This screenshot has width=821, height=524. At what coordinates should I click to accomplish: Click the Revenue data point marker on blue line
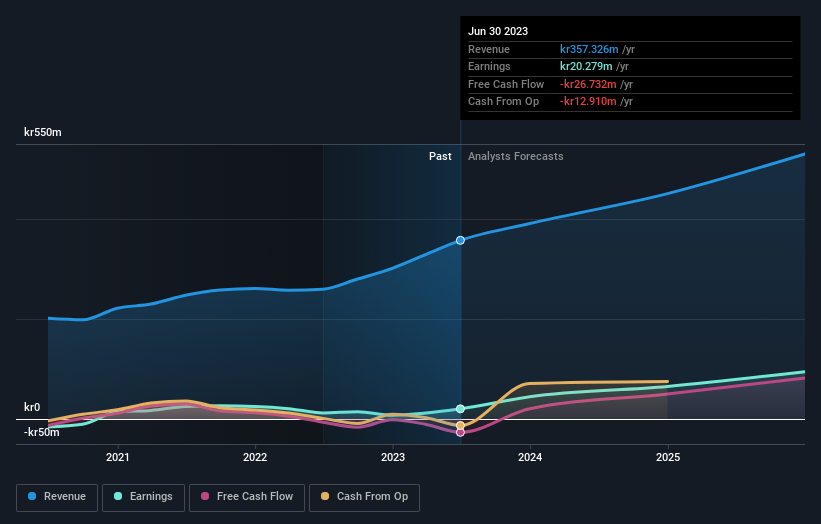click(460, 240)
